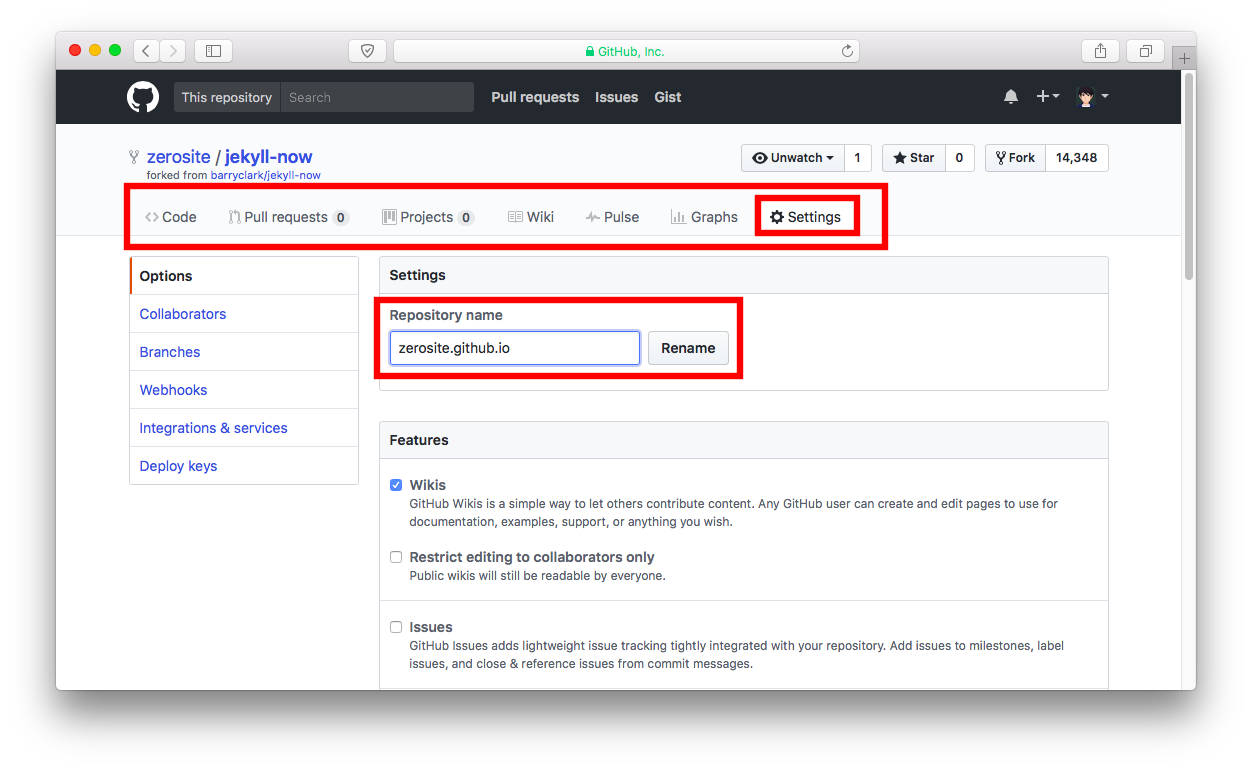View the 14,348 forks count
This screenshot has height=770, width=1252.
click(1077, 158)
